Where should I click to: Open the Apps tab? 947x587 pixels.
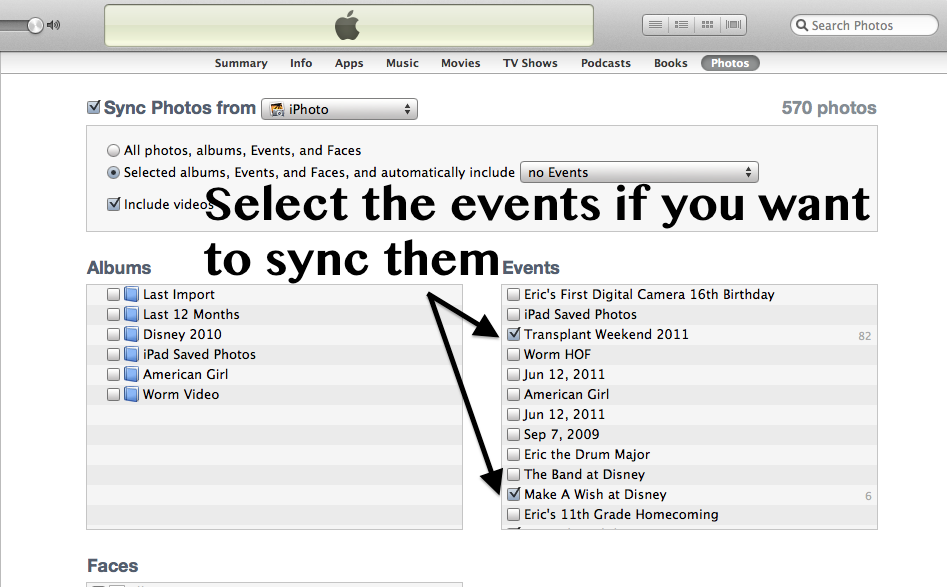tap(349, 63)
